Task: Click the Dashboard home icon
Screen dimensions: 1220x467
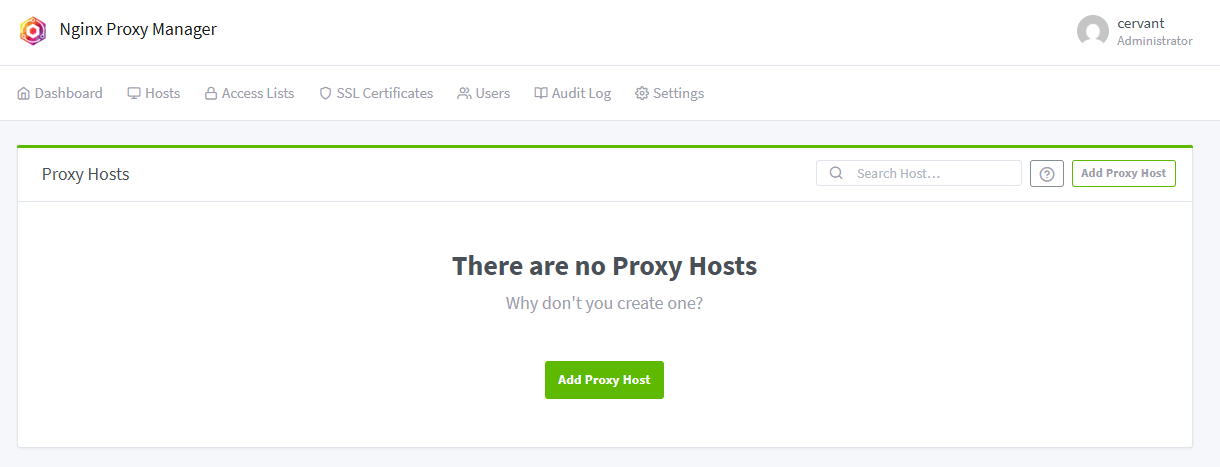Action: point(24,93)
